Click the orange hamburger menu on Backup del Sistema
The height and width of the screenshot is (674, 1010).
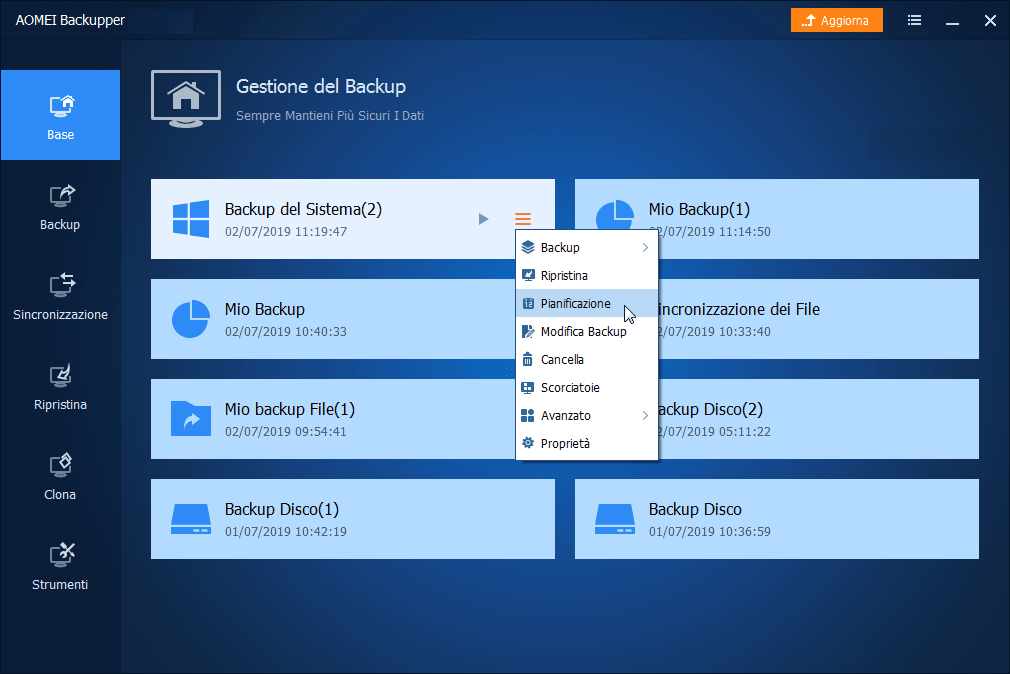click(523, 219)
